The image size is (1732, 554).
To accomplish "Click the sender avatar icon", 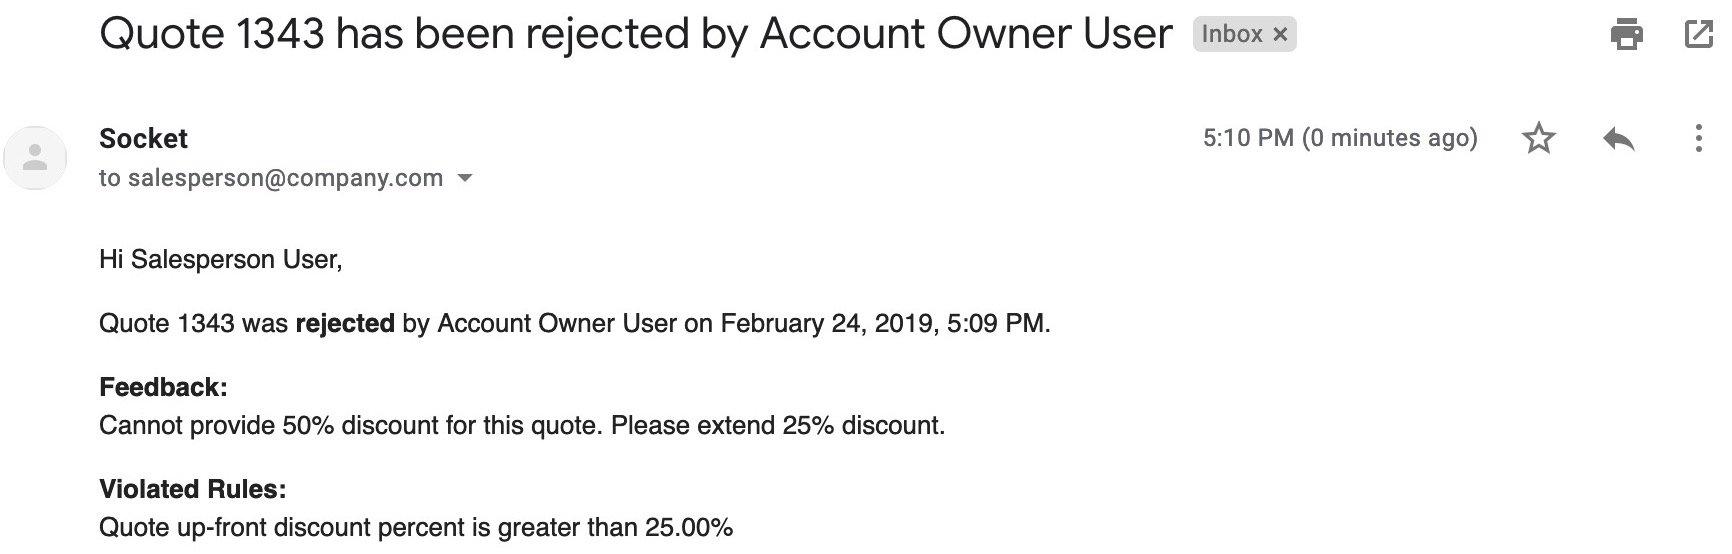I will pyautogui.click(x=36, y=158).
